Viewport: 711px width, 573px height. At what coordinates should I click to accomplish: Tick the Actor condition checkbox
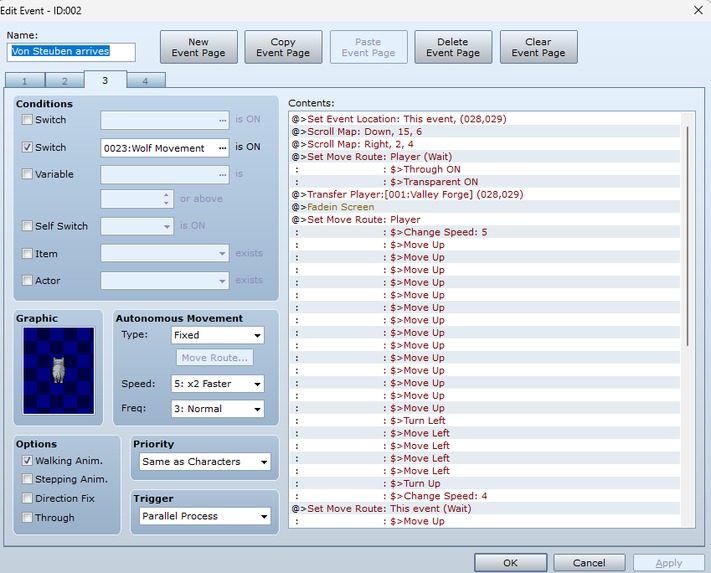point(27,280)
